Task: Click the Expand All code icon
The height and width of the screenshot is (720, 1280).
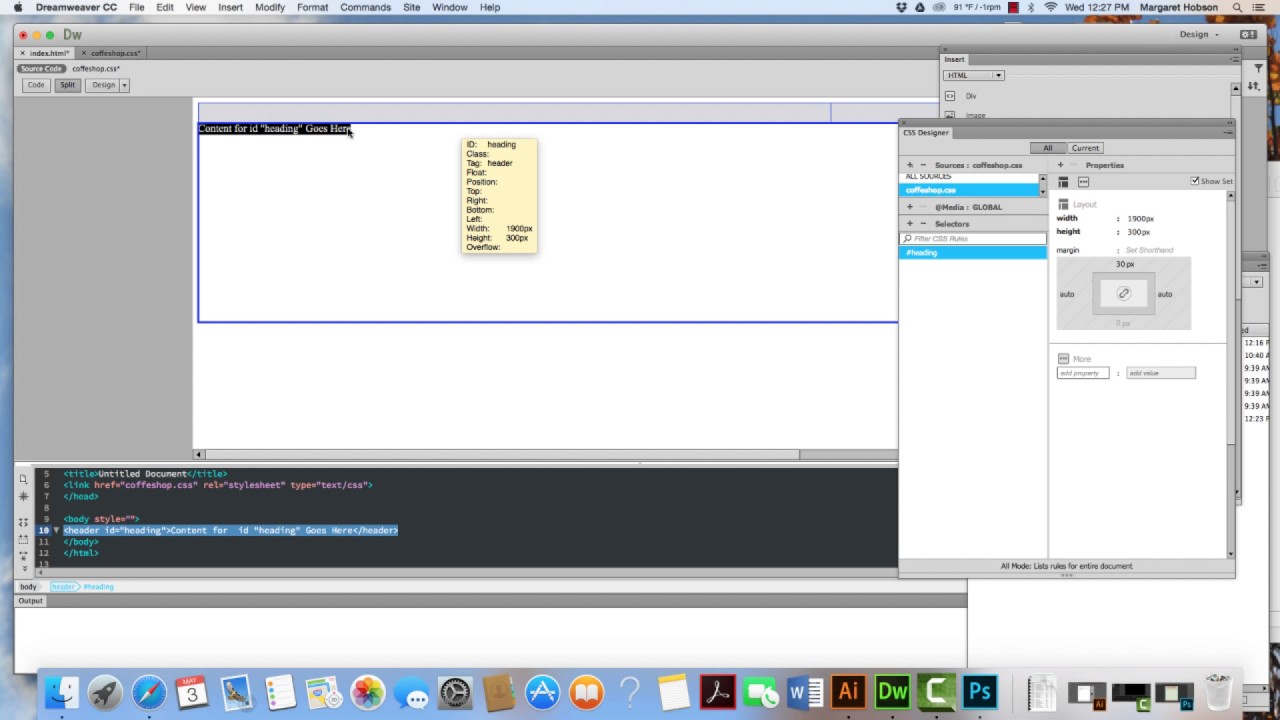Action: point(24,556)
